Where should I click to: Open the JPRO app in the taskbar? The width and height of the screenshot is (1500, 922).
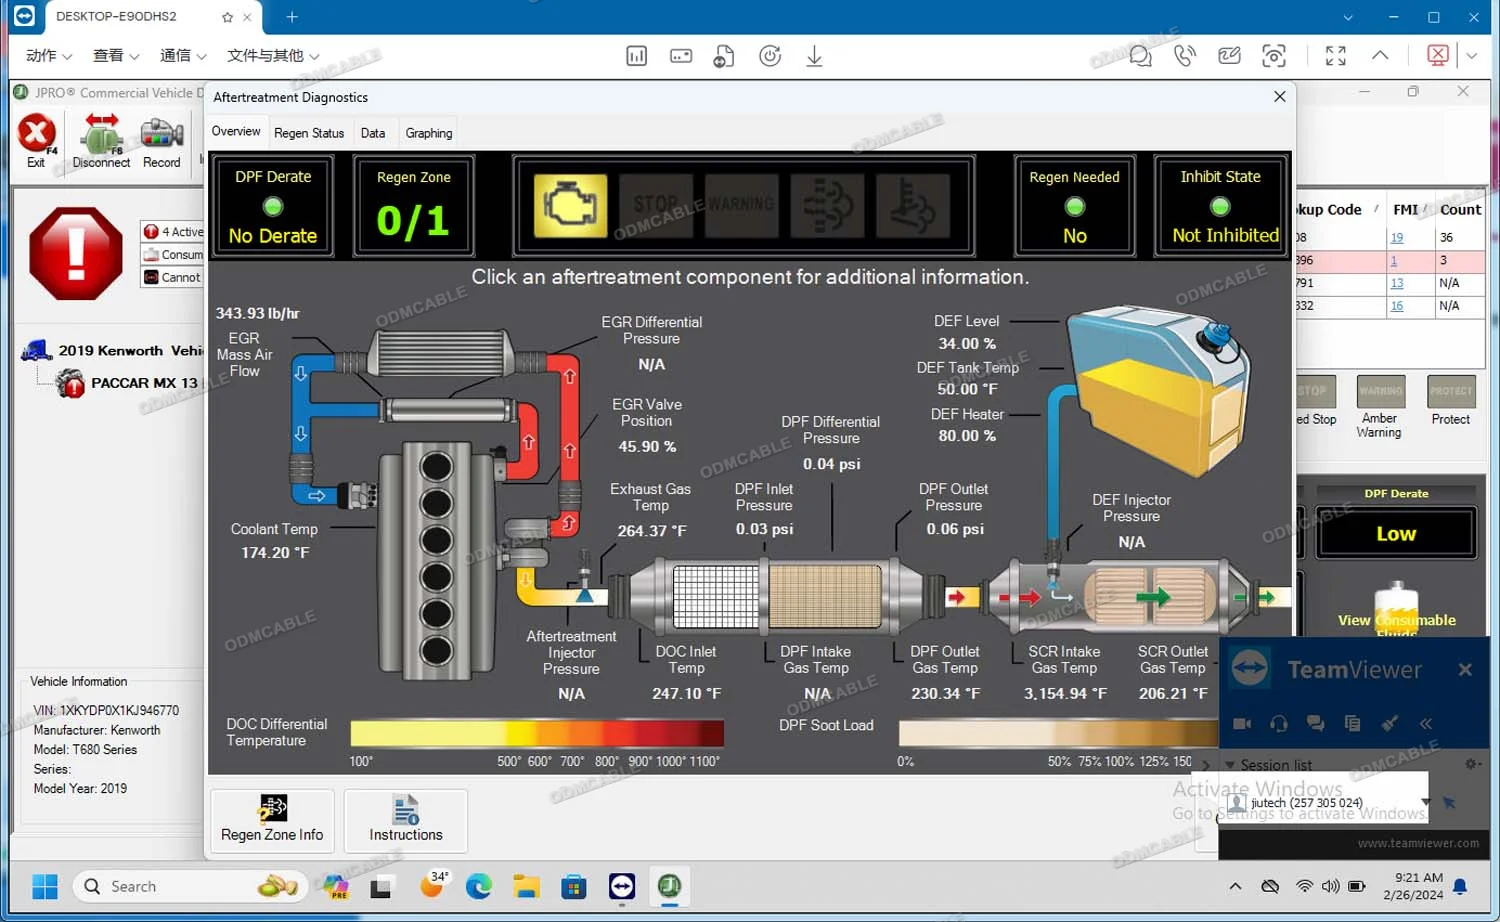click(x=669, y=886)
